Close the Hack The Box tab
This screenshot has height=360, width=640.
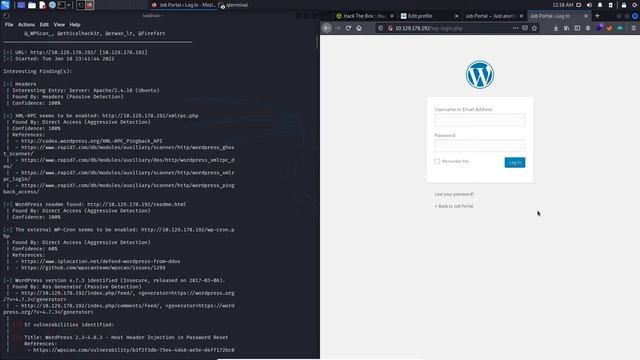(x=392, y=16)
